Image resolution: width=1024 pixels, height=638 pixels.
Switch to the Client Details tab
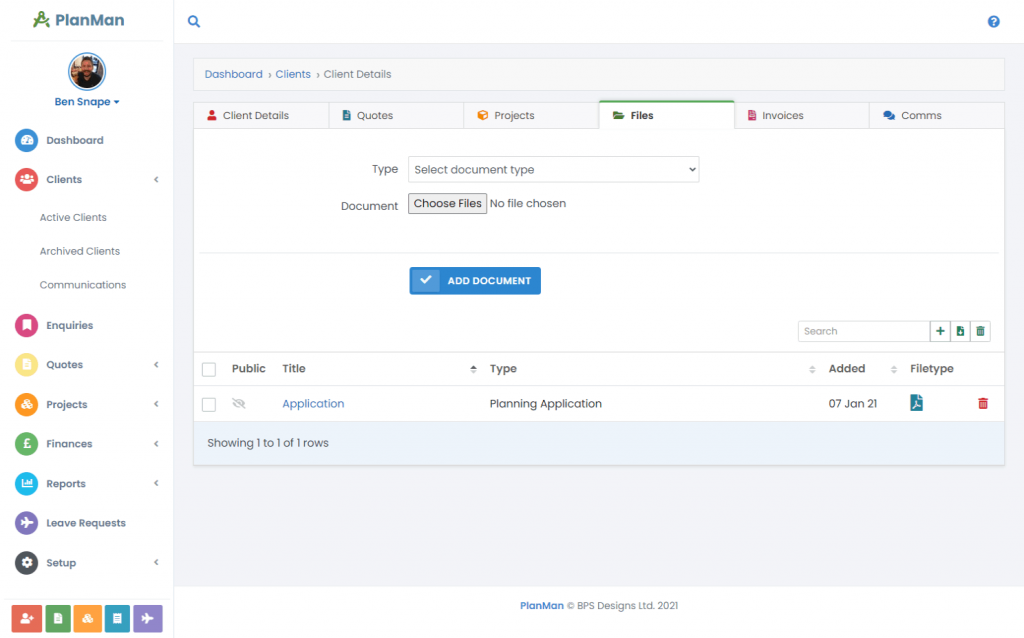(261, 116)
